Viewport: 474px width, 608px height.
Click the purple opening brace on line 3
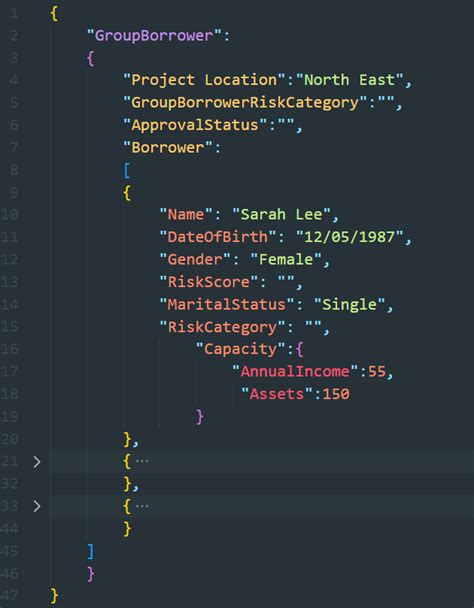90,59
